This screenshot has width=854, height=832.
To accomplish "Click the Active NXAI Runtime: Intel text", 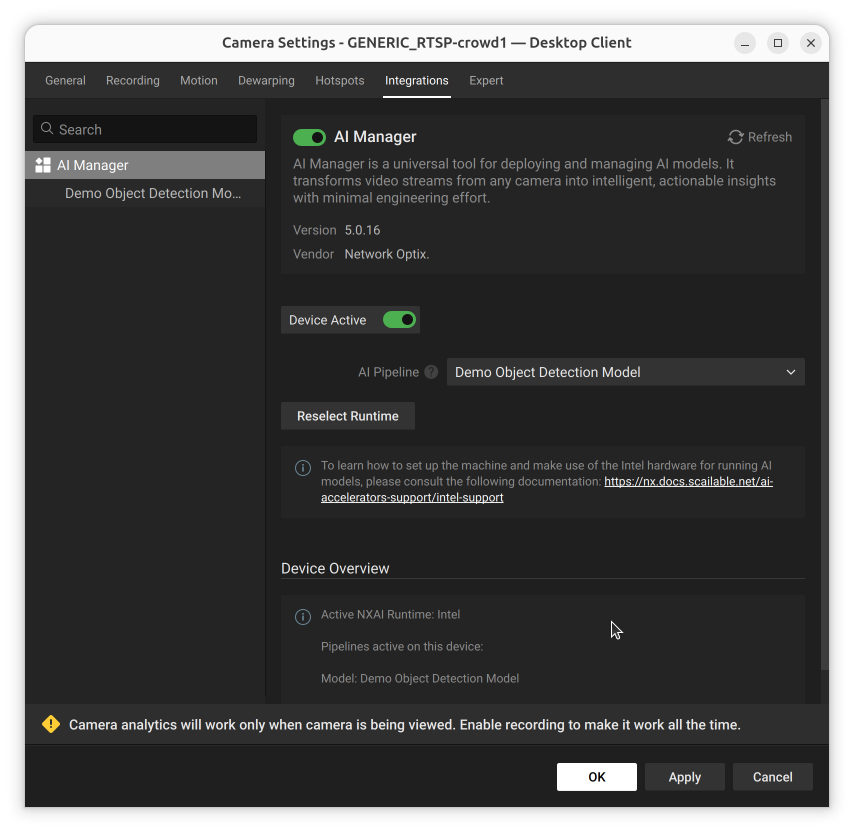I will click(391, 614).
